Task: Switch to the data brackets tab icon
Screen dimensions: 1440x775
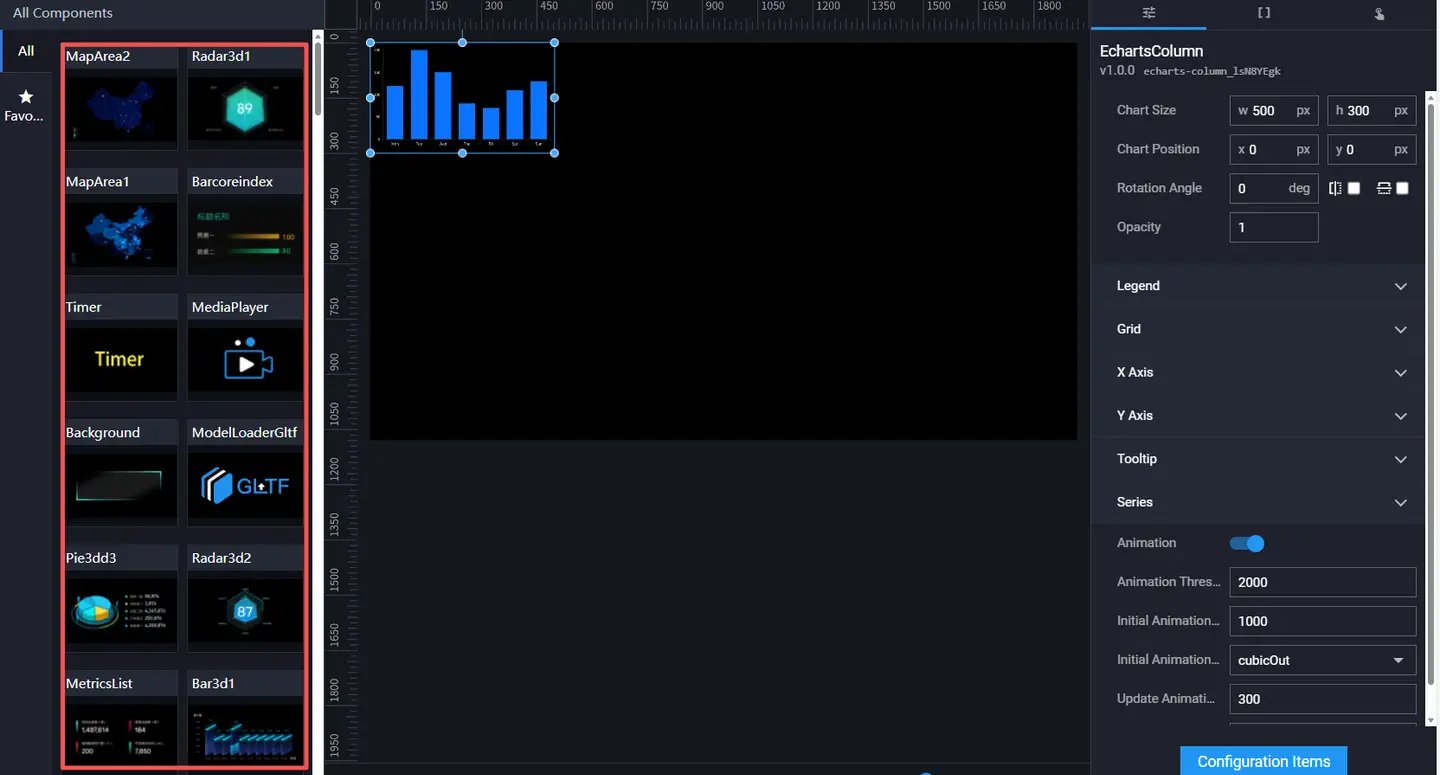Action: coord(1264,13)
